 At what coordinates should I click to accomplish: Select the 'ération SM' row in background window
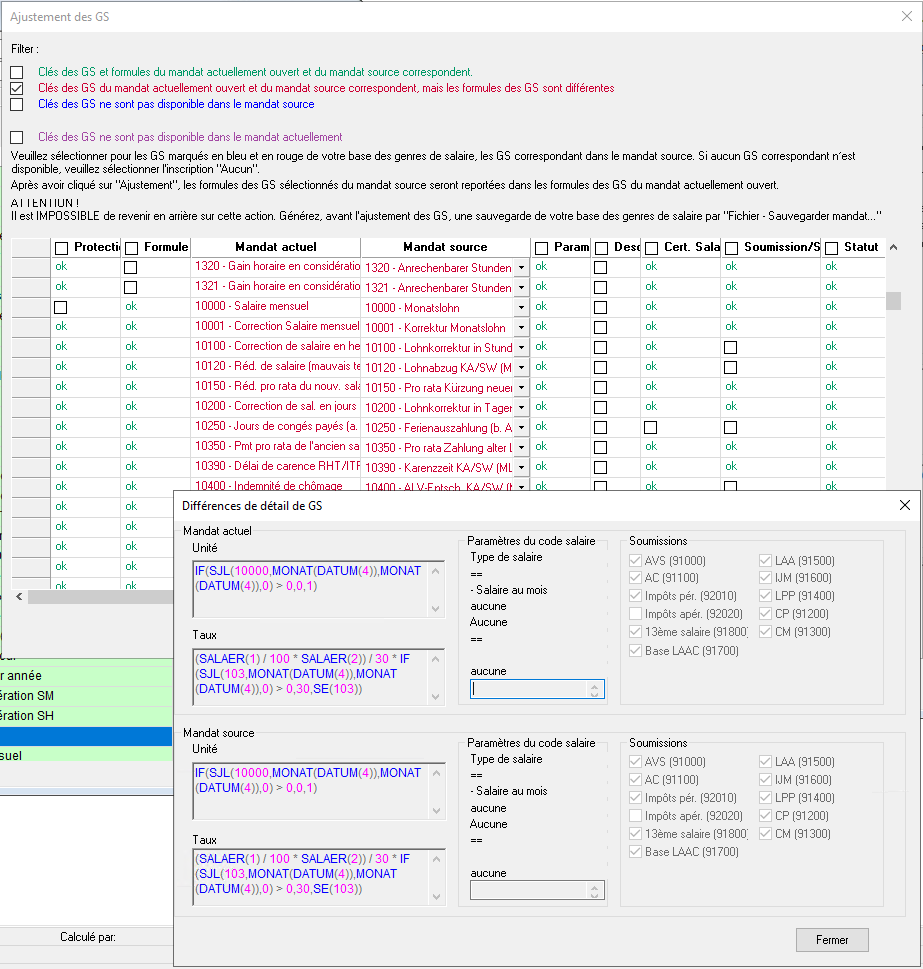click(86, 696)
